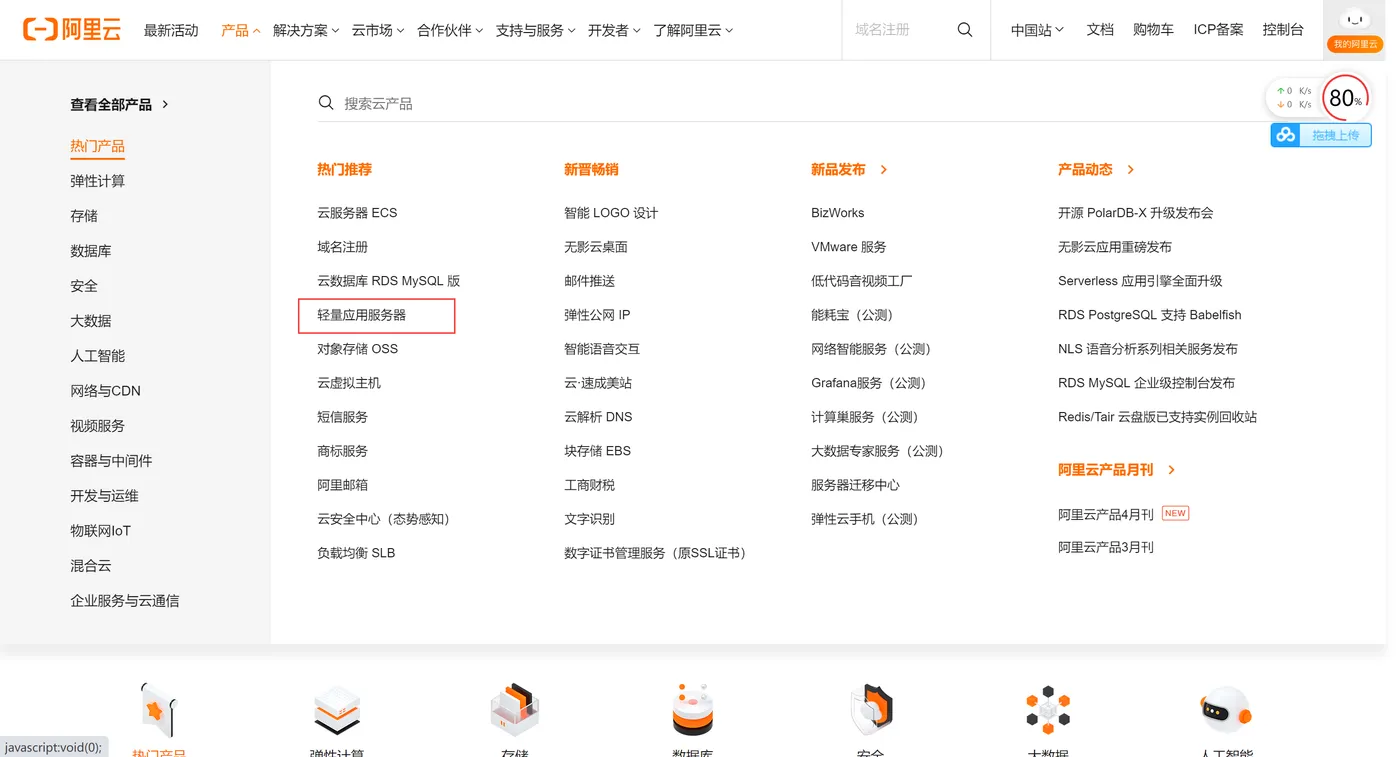
Task: Open the 阿里云产品3月刊 link
Action: [x=1106, y=547]
